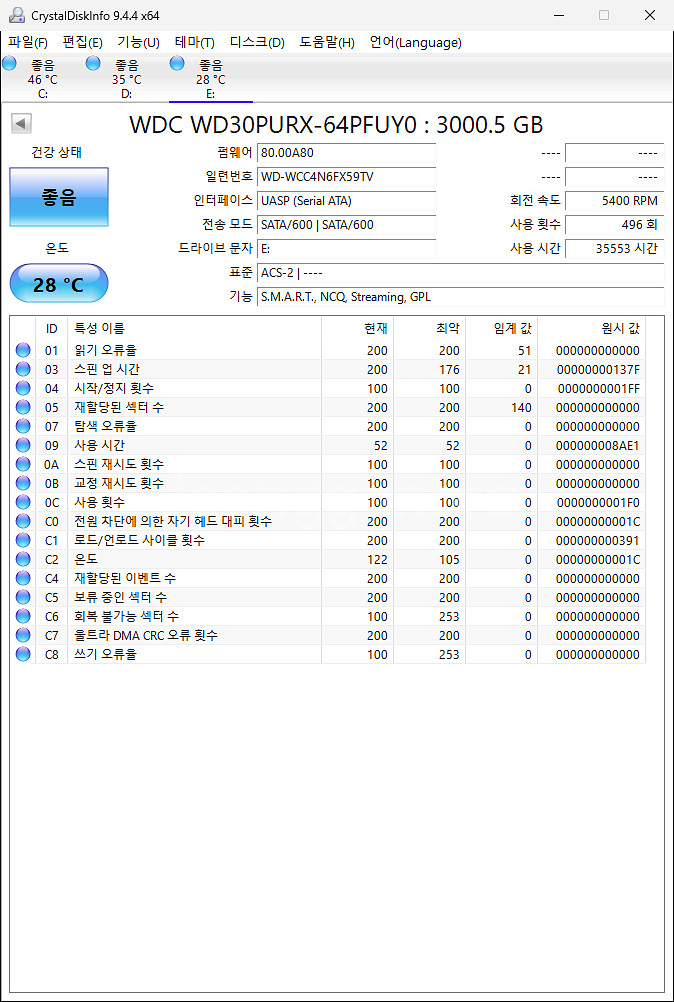Click status orb of attribute C6 회복 불가능 섹터 수

coord(23,617)
